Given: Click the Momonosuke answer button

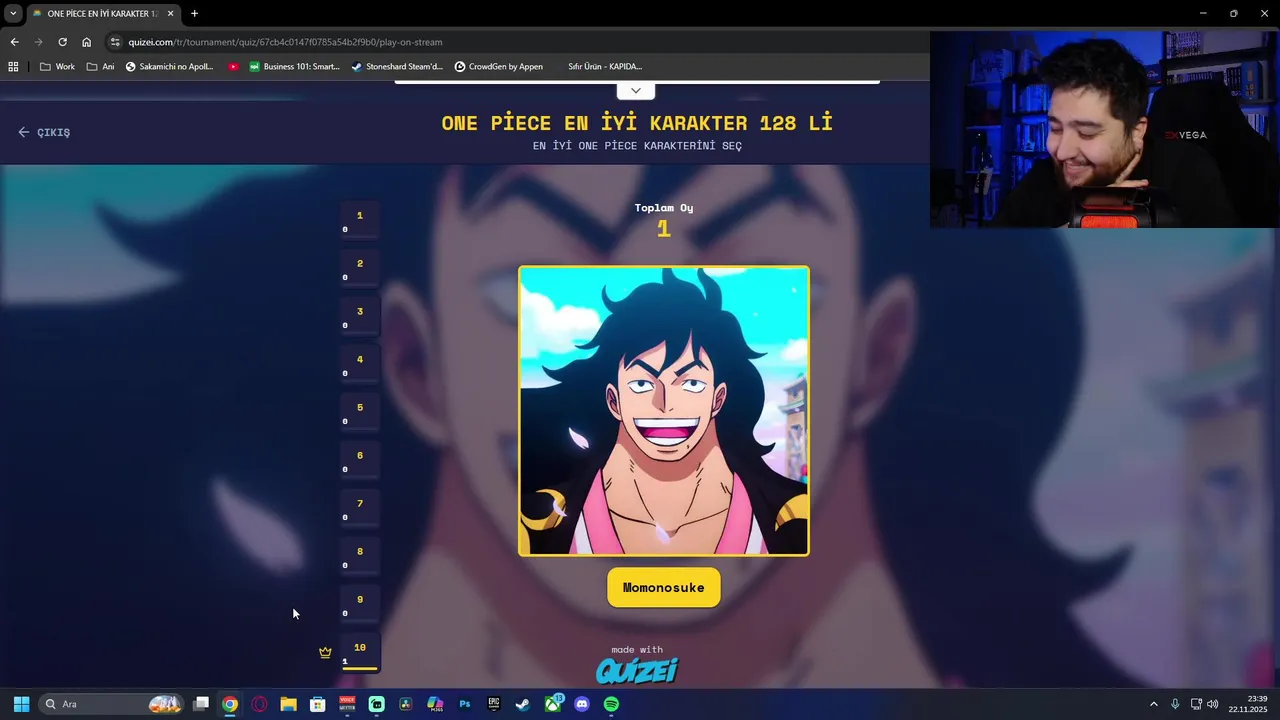Looking at the screenshot, I should [664, 587].
